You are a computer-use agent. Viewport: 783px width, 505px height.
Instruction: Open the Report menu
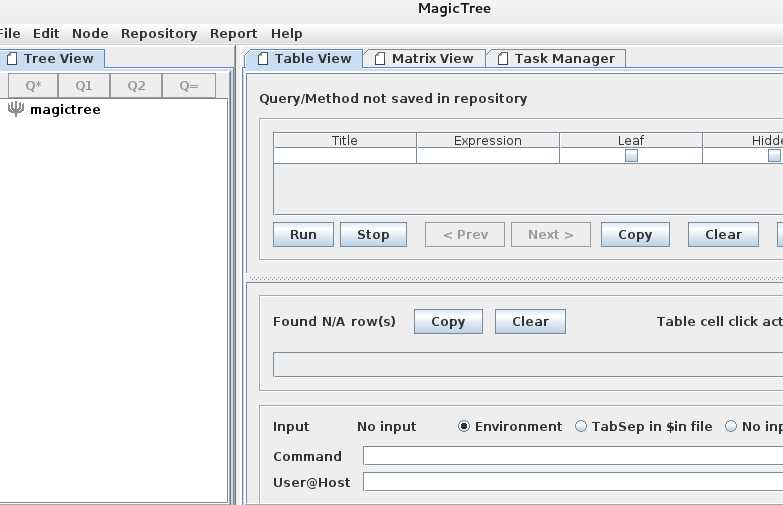point(233,33)
